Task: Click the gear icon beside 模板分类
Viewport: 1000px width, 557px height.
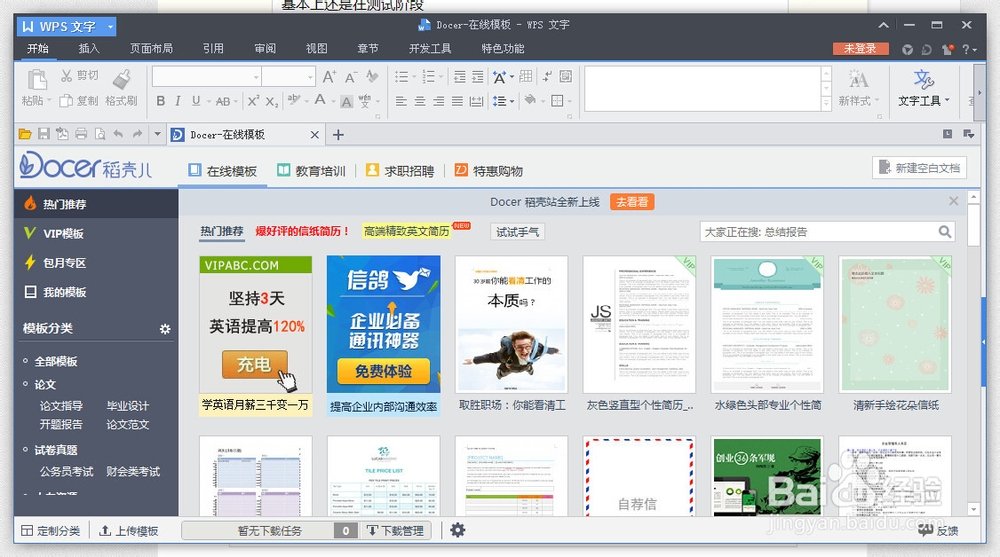Action: coord(165,329)
